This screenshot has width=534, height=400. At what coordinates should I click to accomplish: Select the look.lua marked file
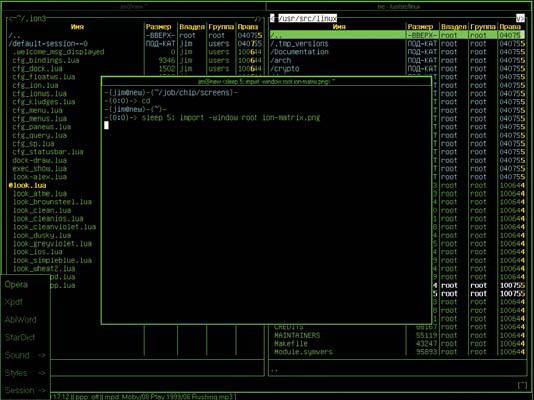28,186
